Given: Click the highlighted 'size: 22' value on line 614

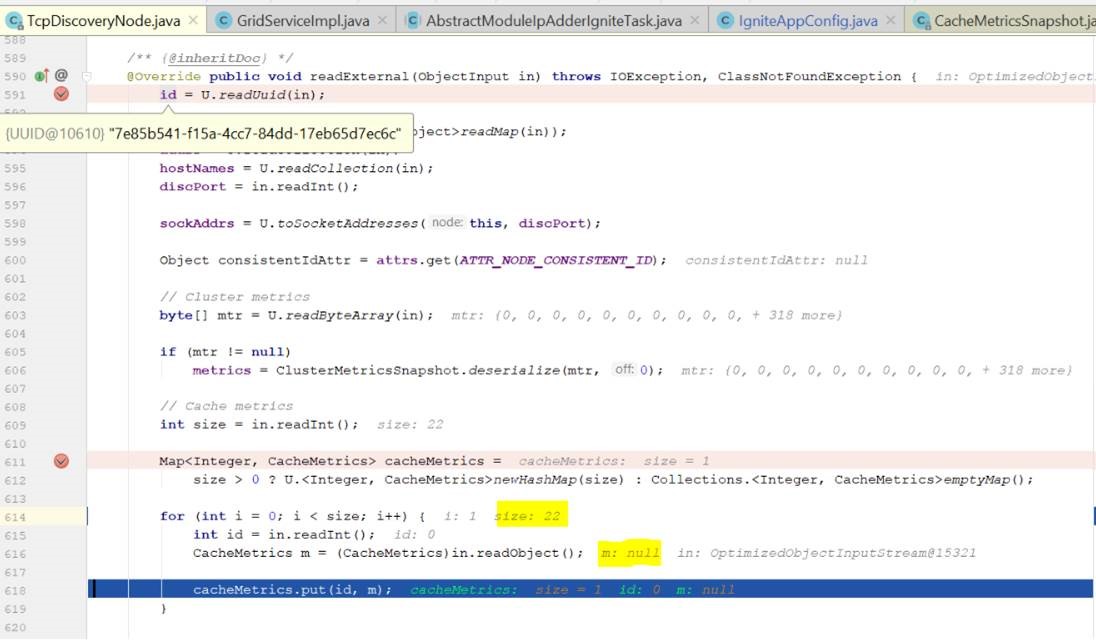Looking at the screenshot, I should 532,515.
